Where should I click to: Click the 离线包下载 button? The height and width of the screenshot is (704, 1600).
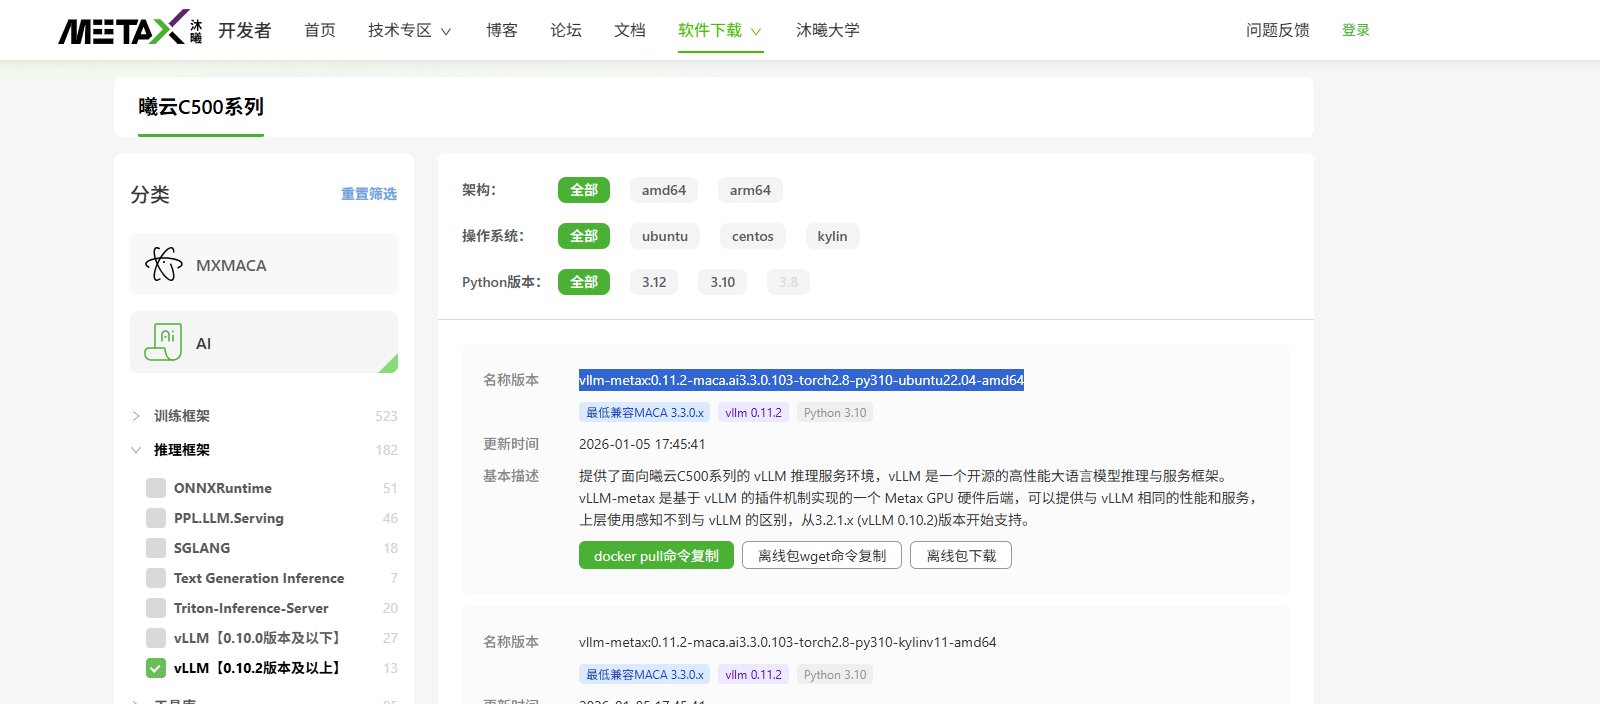(960, 556)
